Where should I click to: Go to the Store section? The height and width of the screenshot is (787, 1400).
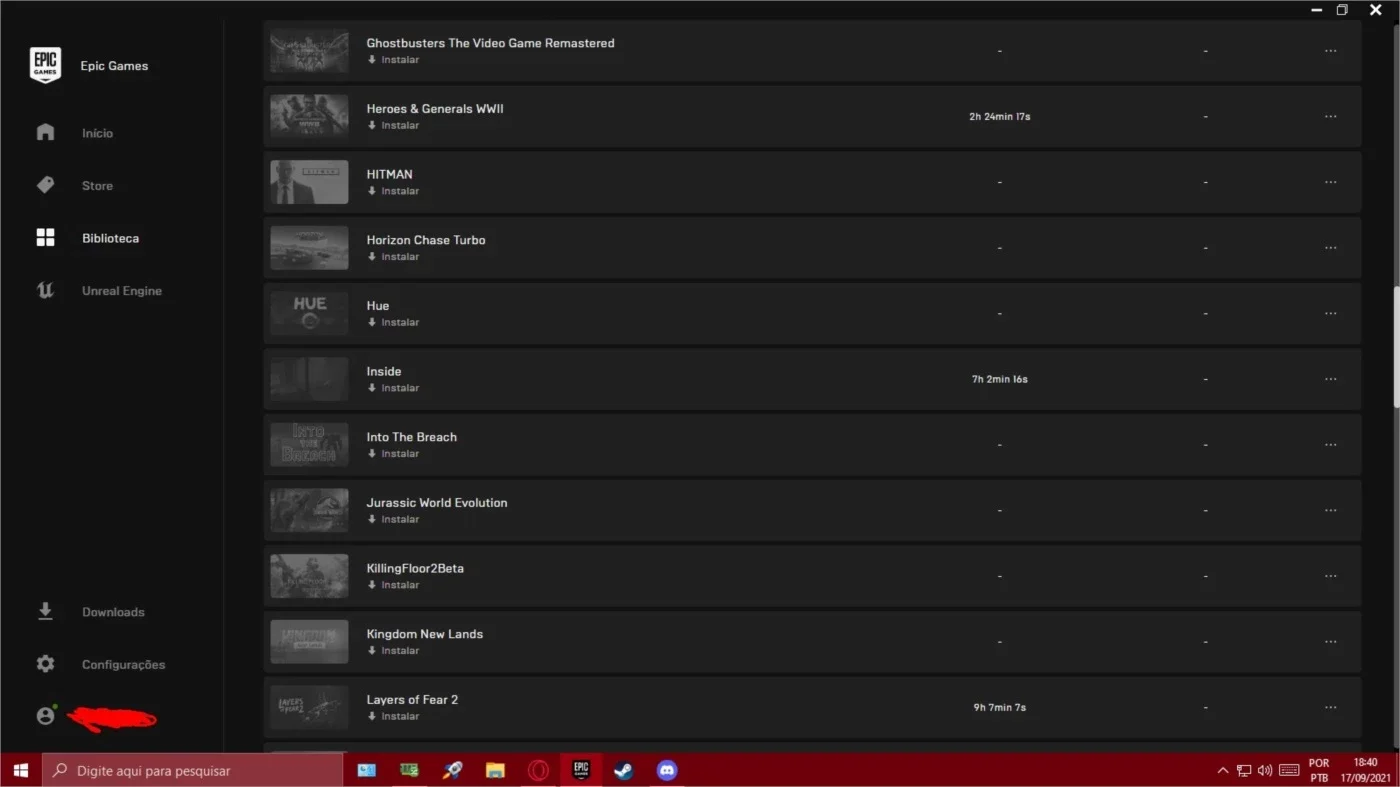tap(97, 186)
